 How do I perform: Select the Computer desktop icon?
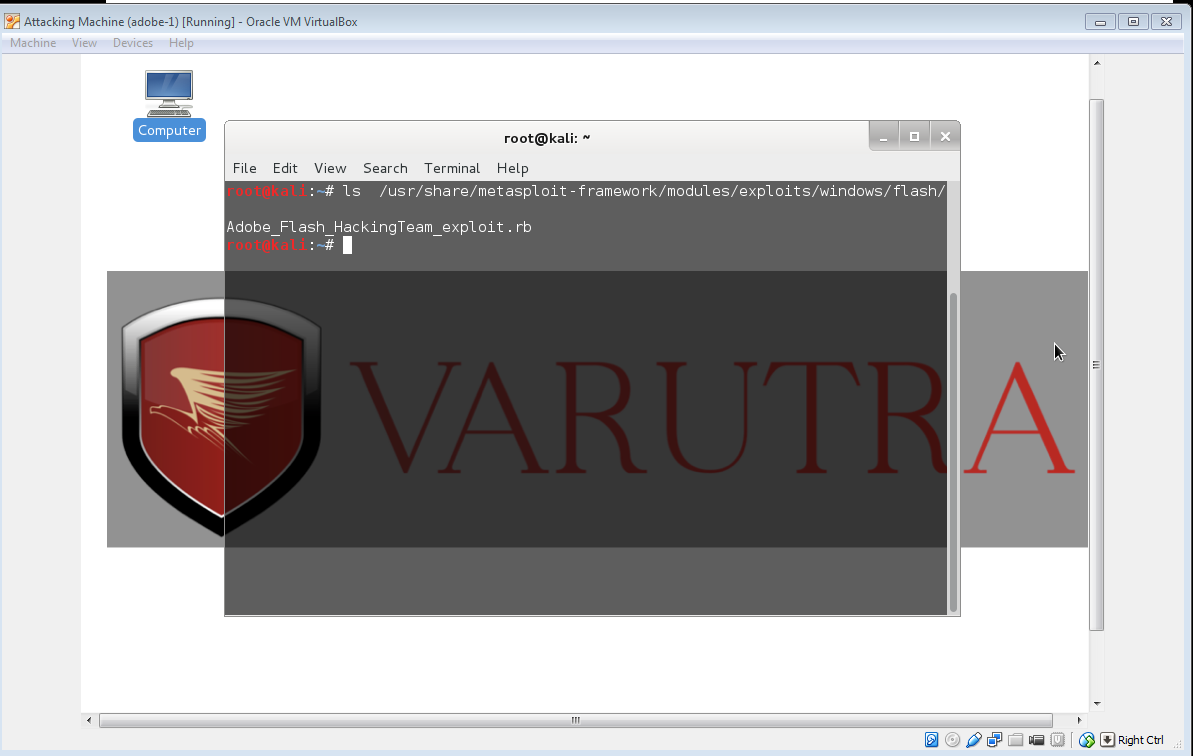(x=169, y=105)
